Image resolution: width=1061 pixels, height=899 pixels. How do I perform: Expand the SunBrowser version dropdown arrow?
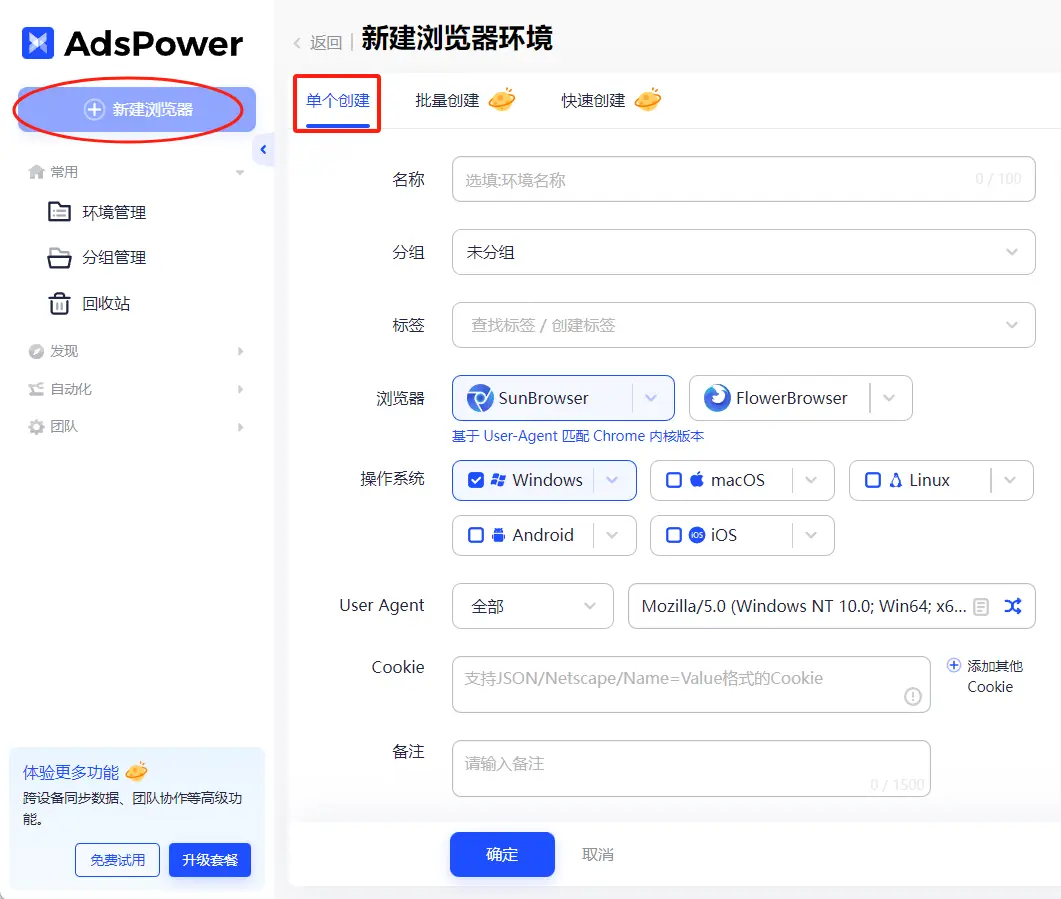point(652,397)
